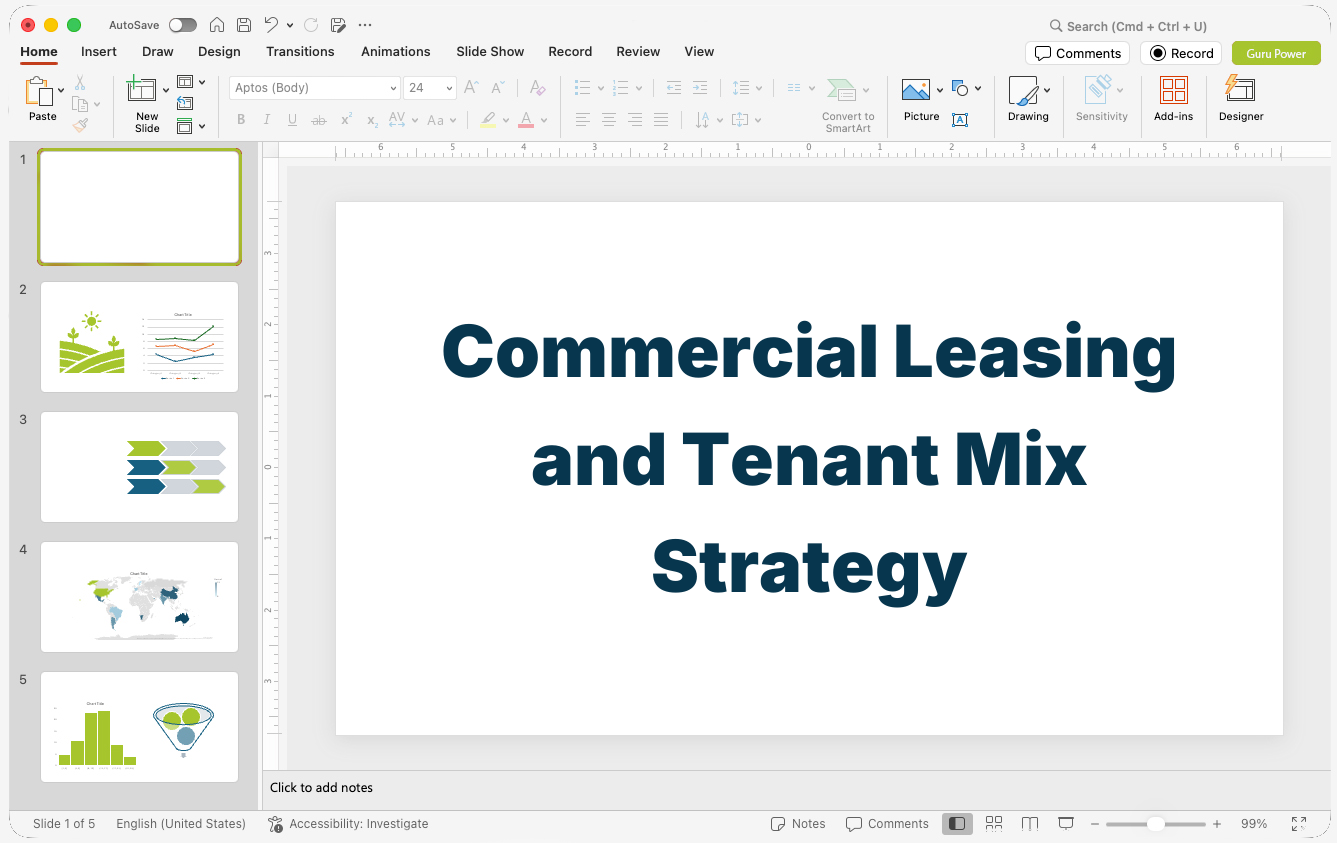The width and height of the screenshot is (1337, 843).
Task: Click English (United States) language indicator
Action: pyautogui.click(x=181, y=824)
